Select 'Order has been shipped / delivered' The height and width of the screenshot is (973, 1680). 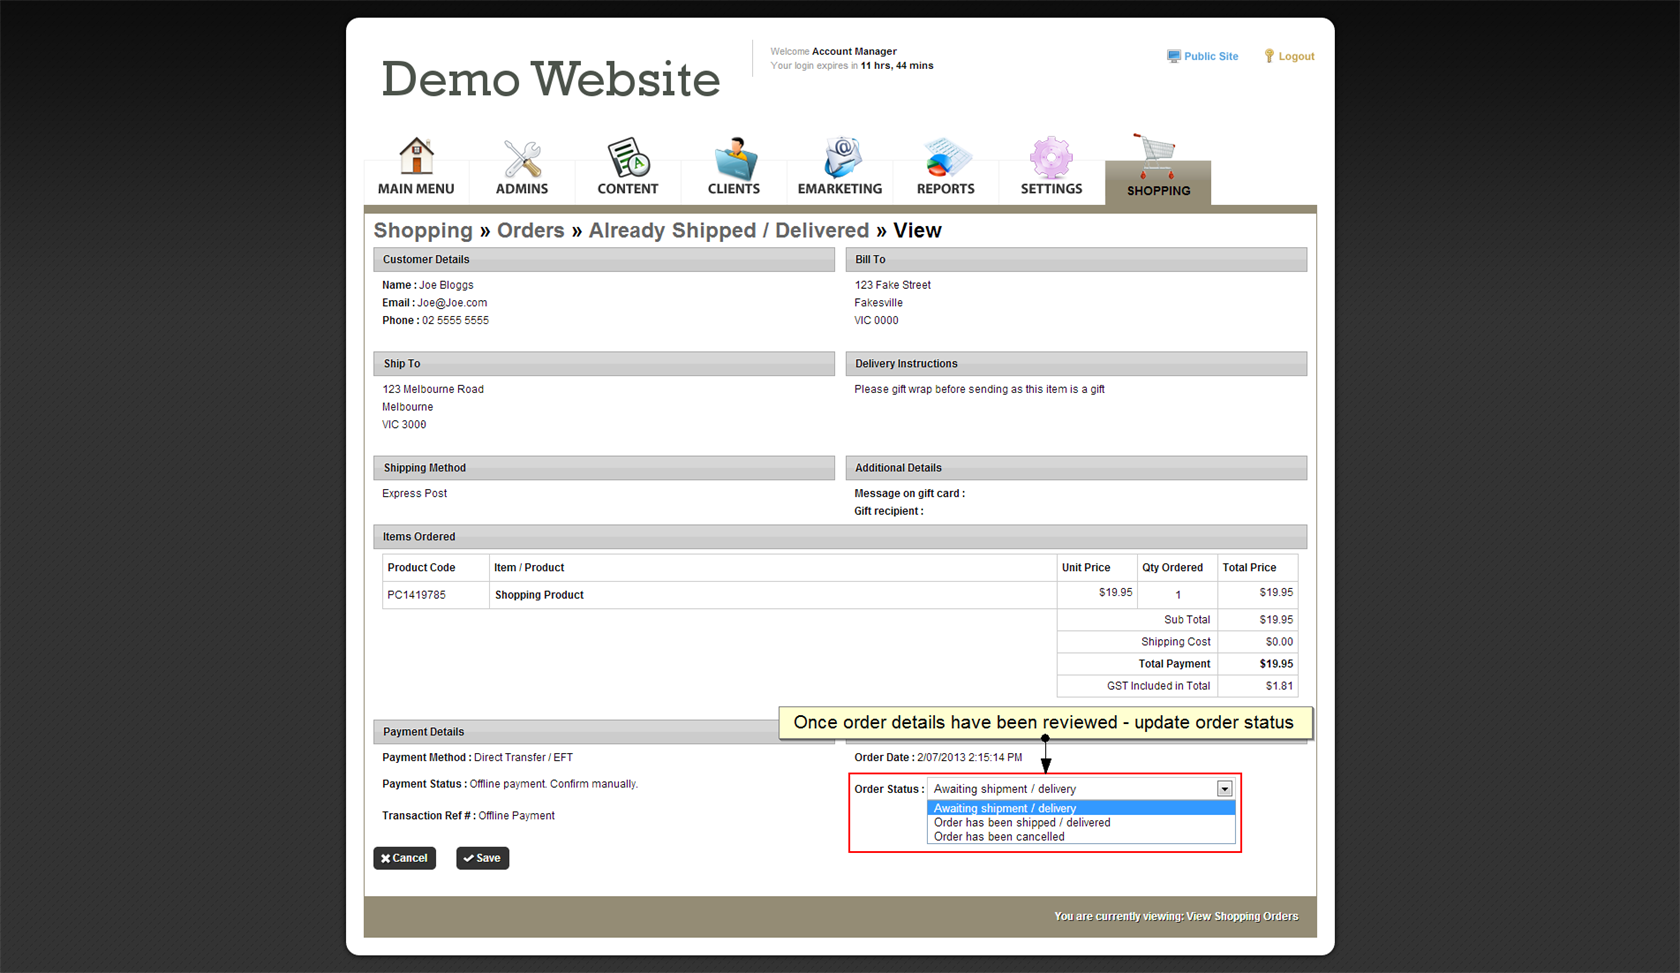pyautogui.click(x=1022, y=823)
